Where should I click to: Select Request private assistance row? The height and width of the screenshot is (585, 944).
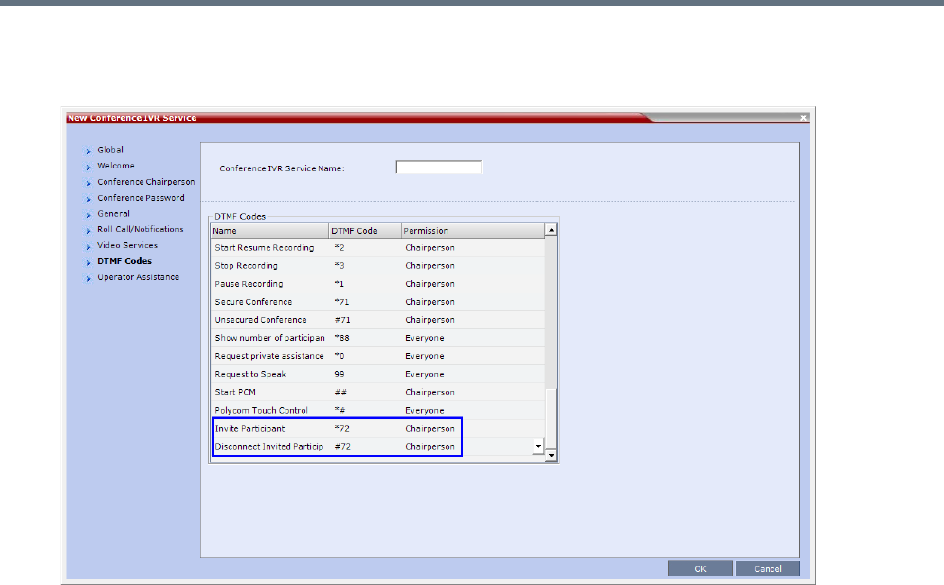click(x=377, y=356)
